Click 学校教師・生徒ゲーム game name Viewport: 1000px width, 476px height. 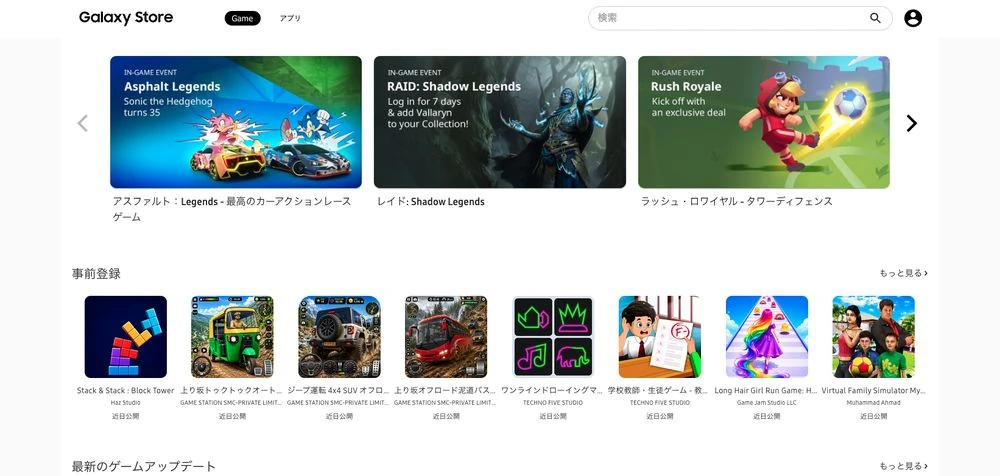pos(659,390)
